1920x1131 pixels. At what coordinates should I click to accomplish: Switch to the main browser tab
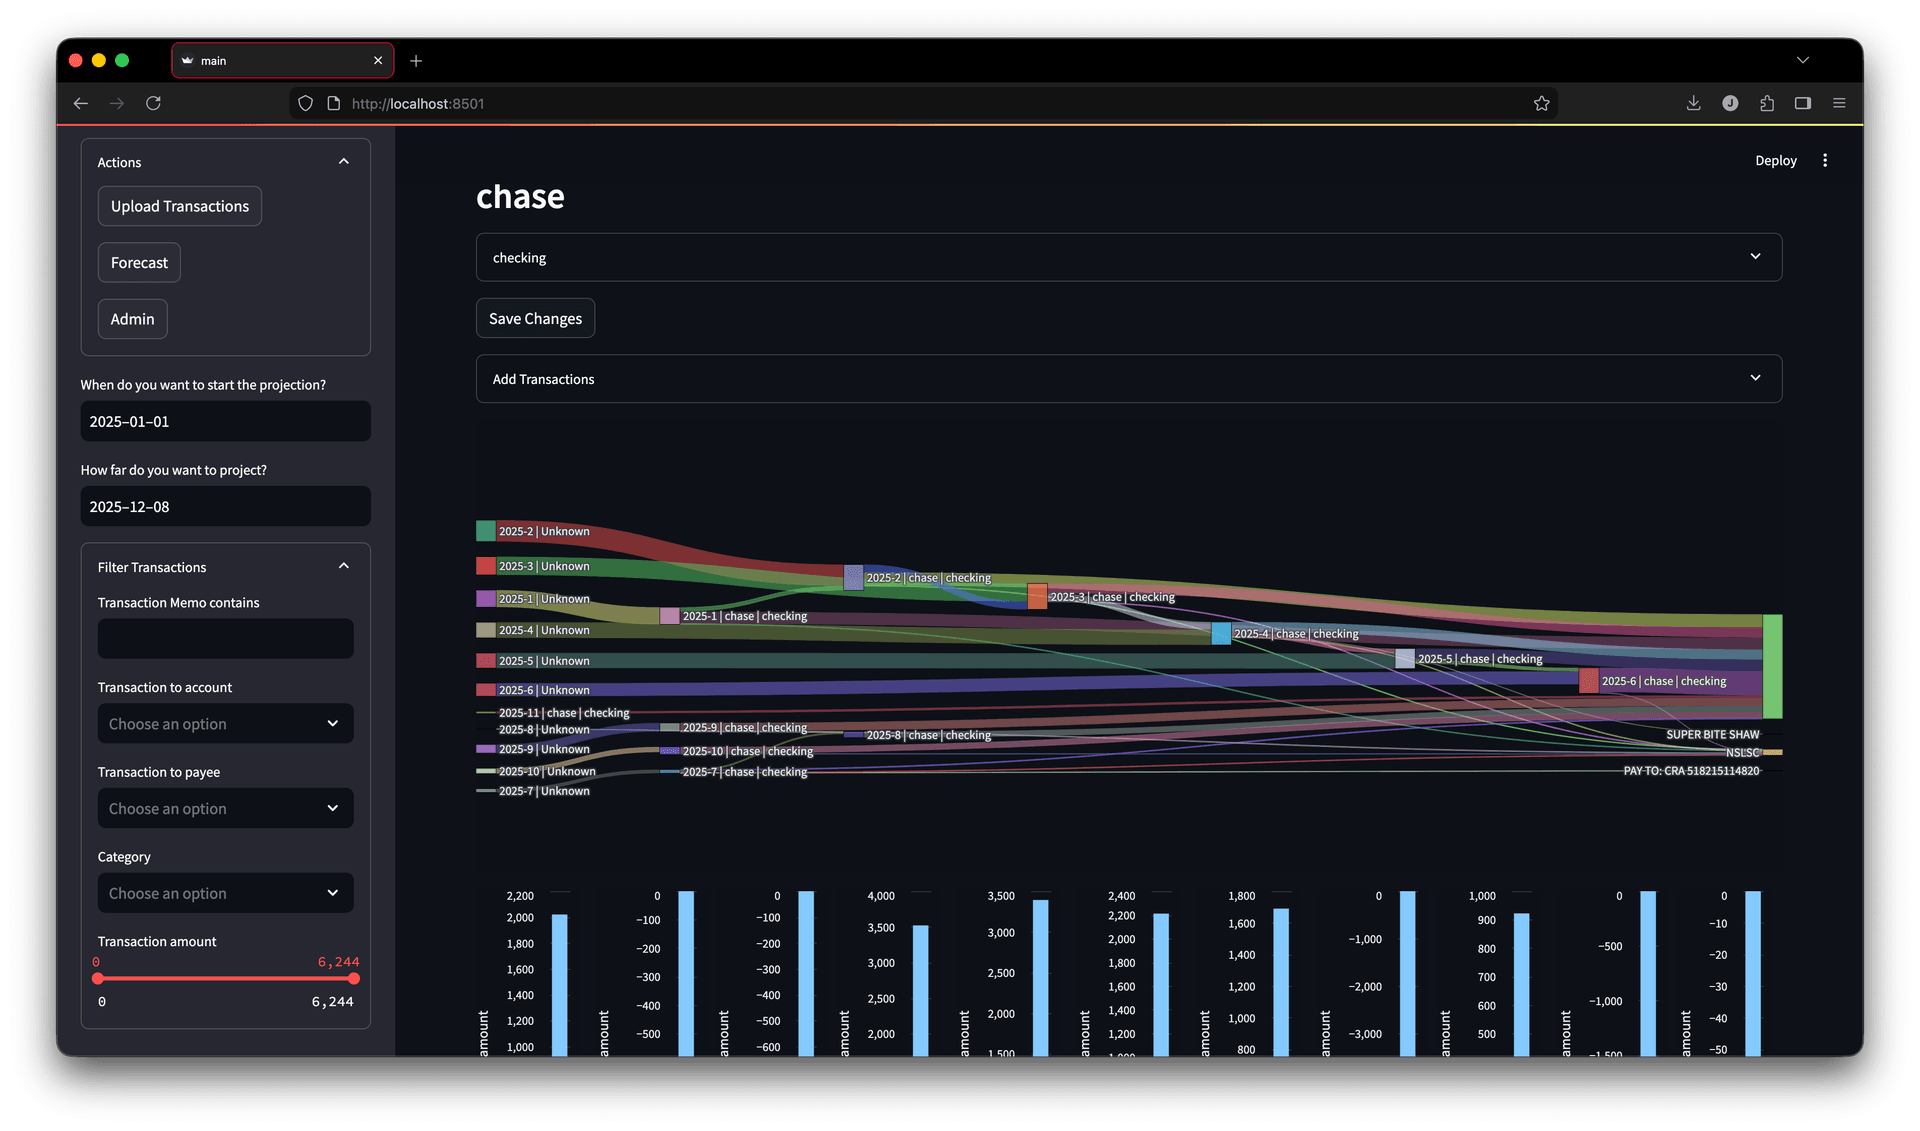point(270,60)
